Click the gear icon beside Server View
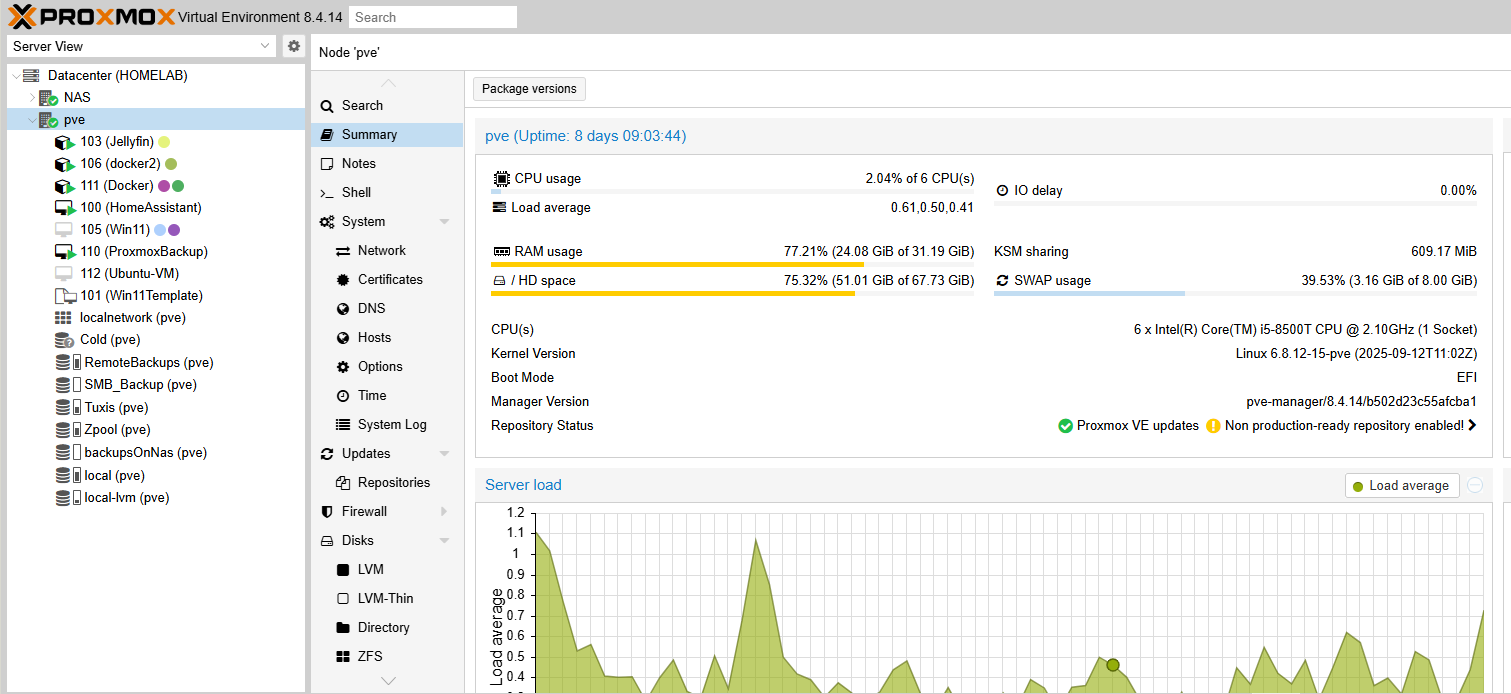This screenshot has width=1511, height=694. coord(293,46)
